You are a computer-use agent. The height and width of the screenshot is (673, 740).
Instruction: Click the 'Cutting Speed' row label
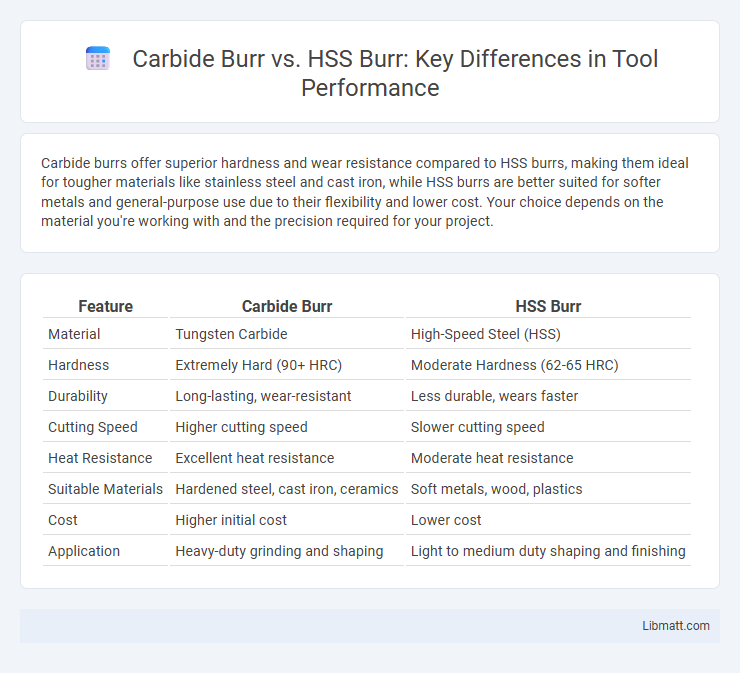(x=92, y=427)
